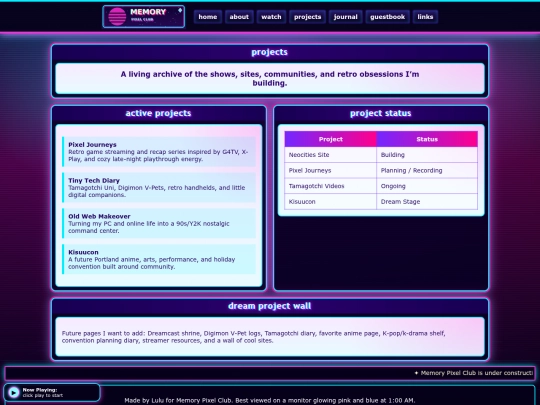
Task: Select Pixel Journeys in the status table
Action: (331, 170)
